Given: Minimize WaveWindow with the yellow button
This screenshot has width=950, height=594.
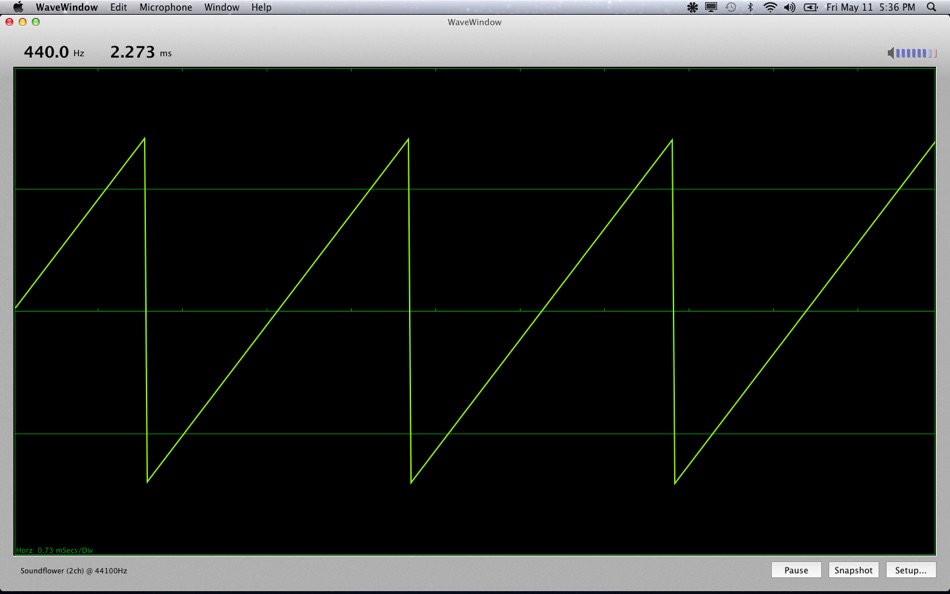Looking at the screenshot, I should click(22, 22).
